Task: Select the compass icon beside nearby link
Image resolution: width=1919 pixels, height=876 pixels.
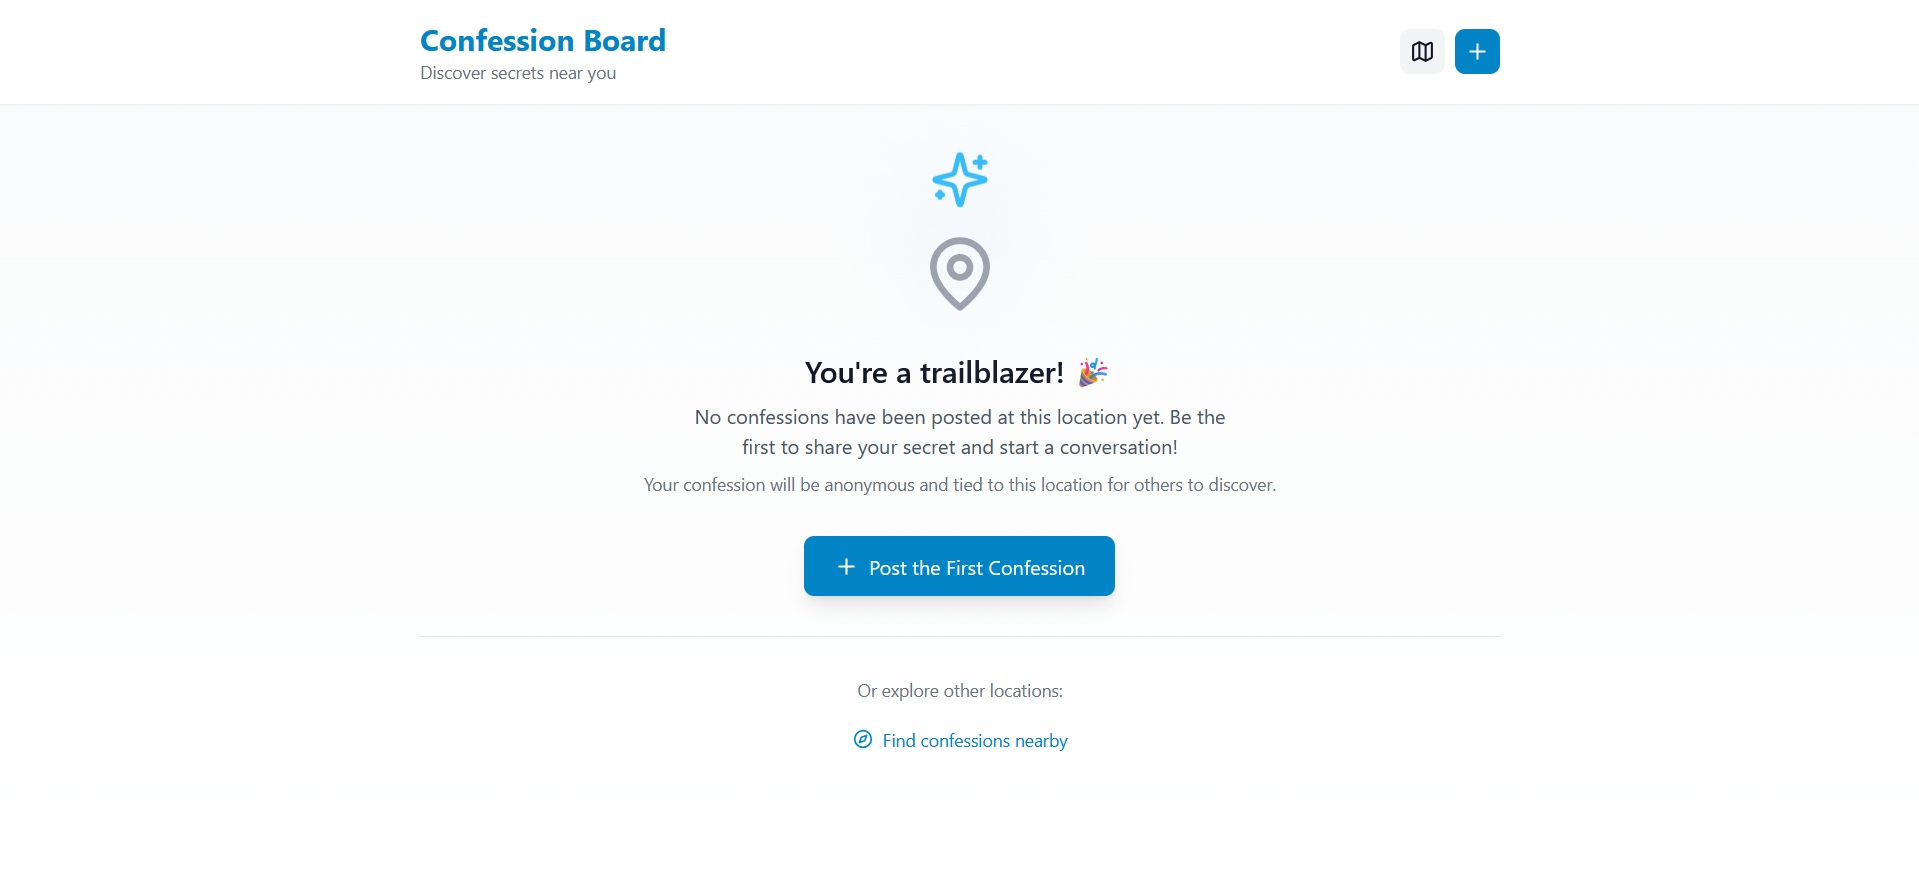Action: 862,739
